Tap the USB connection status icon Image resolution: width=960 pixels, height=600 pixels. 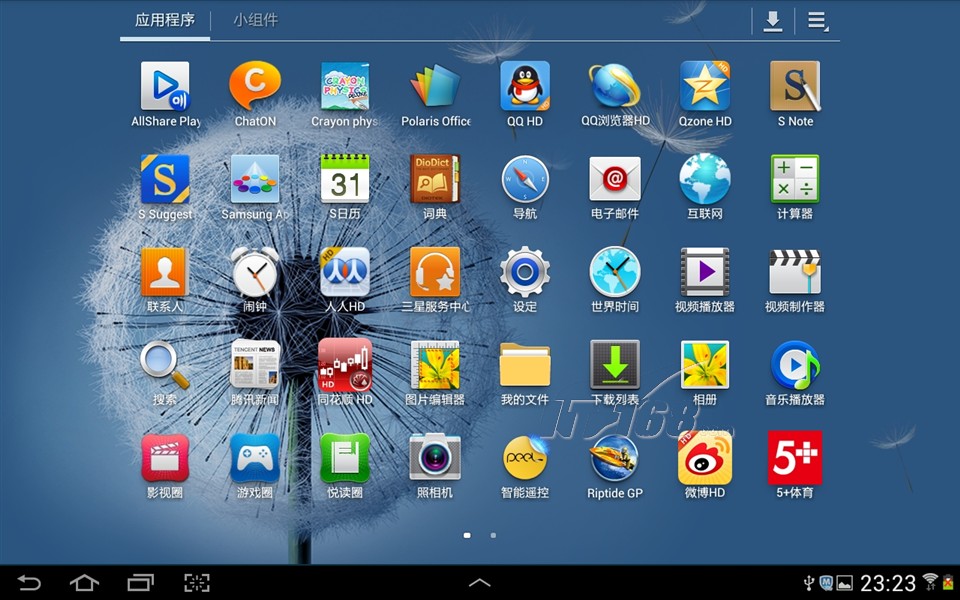[809, 582]
